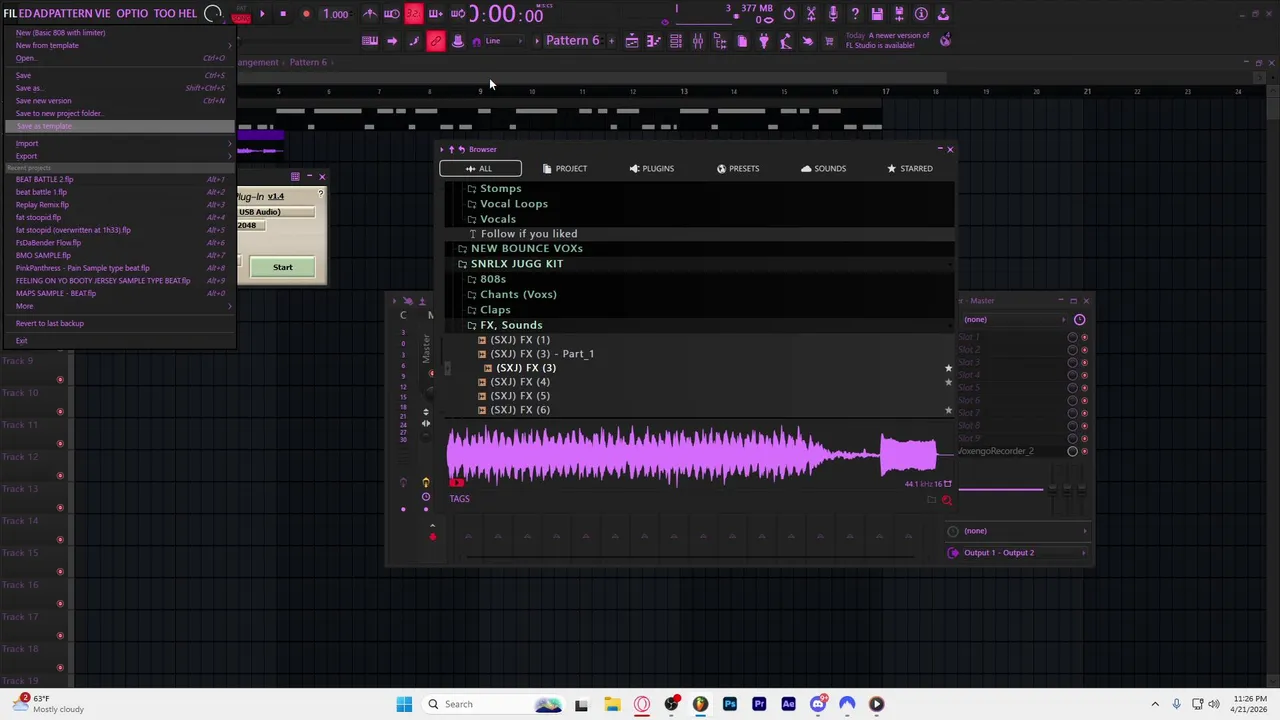Image resolution: width=1280 pixels, height=720 pixels.
Task: Open Windows Start menu
Action: point(404,704)
